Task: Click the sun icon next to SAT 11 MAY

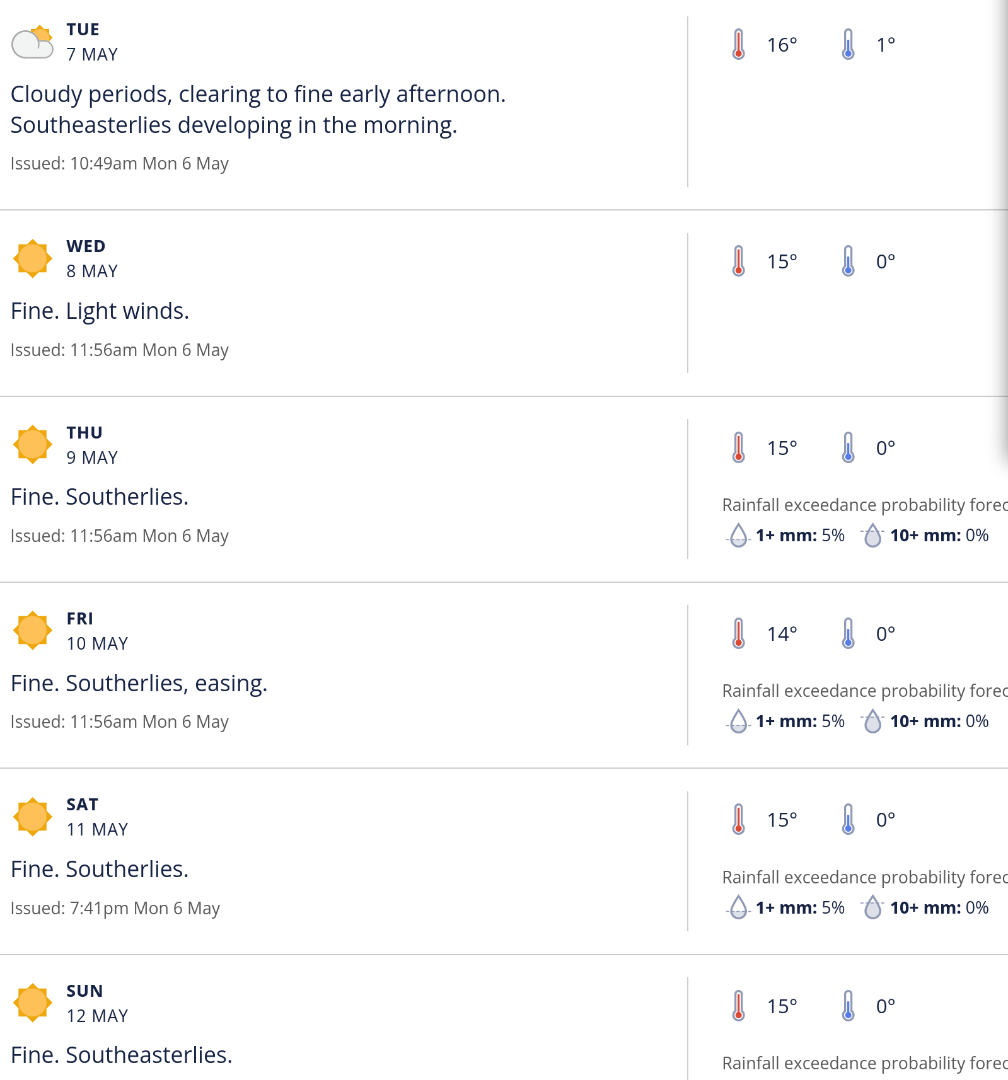Action: [x=32, y=817]
